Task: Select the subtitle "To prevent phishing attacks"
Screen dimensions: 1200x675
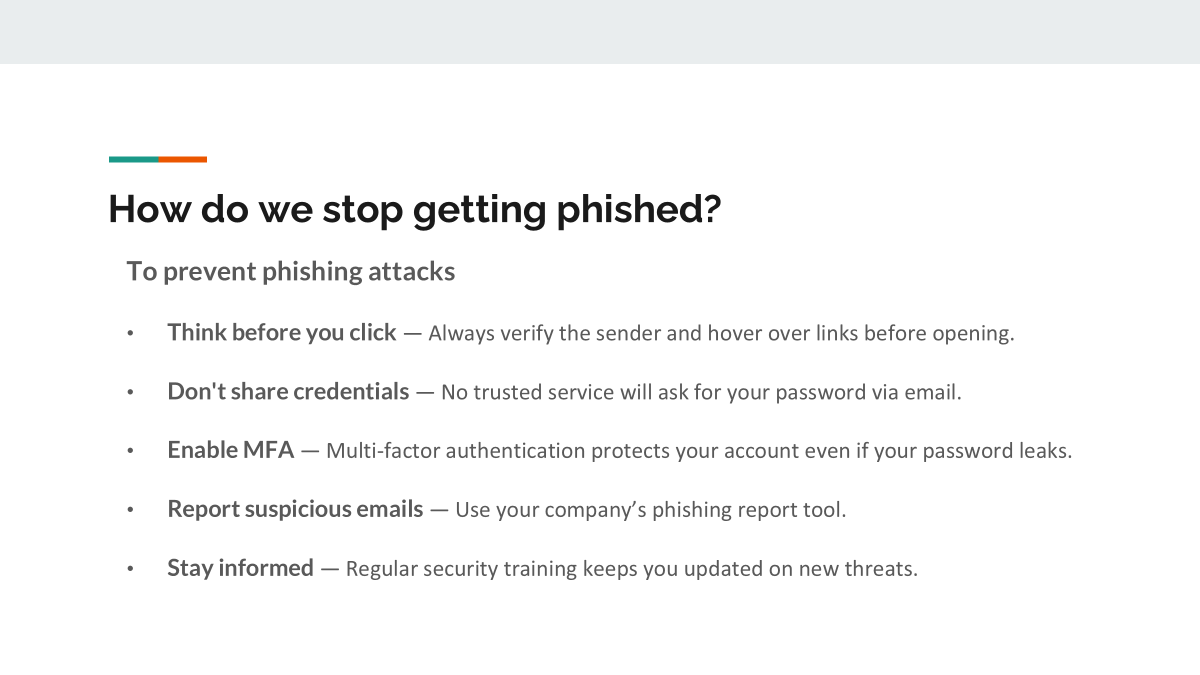Action: pyautogui.click(x=290, y=271)
